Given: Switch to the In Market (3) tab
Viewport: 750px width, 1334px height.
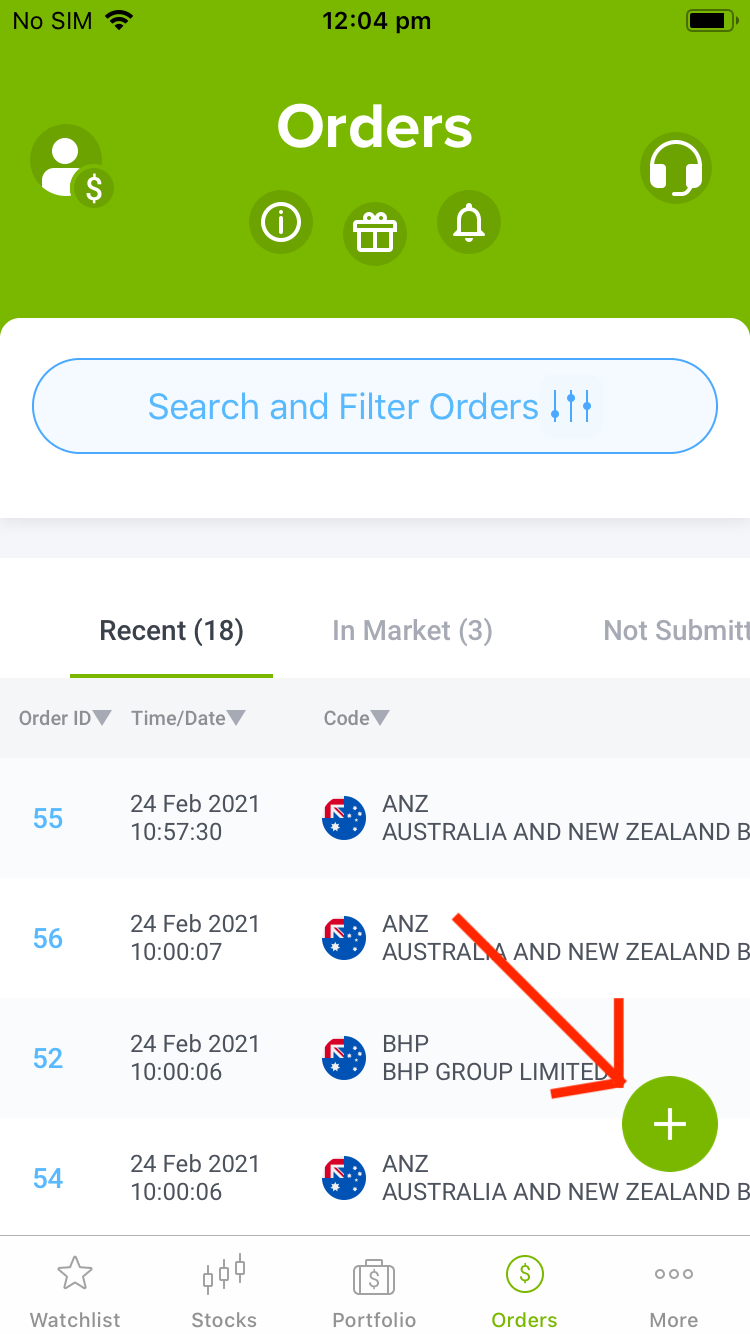Looking at the screenshot, I should [x=412, y=631].
